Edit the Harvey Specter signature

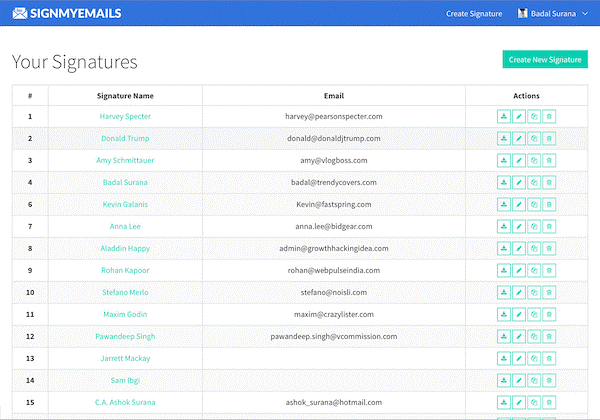click(x=519, y=117)
